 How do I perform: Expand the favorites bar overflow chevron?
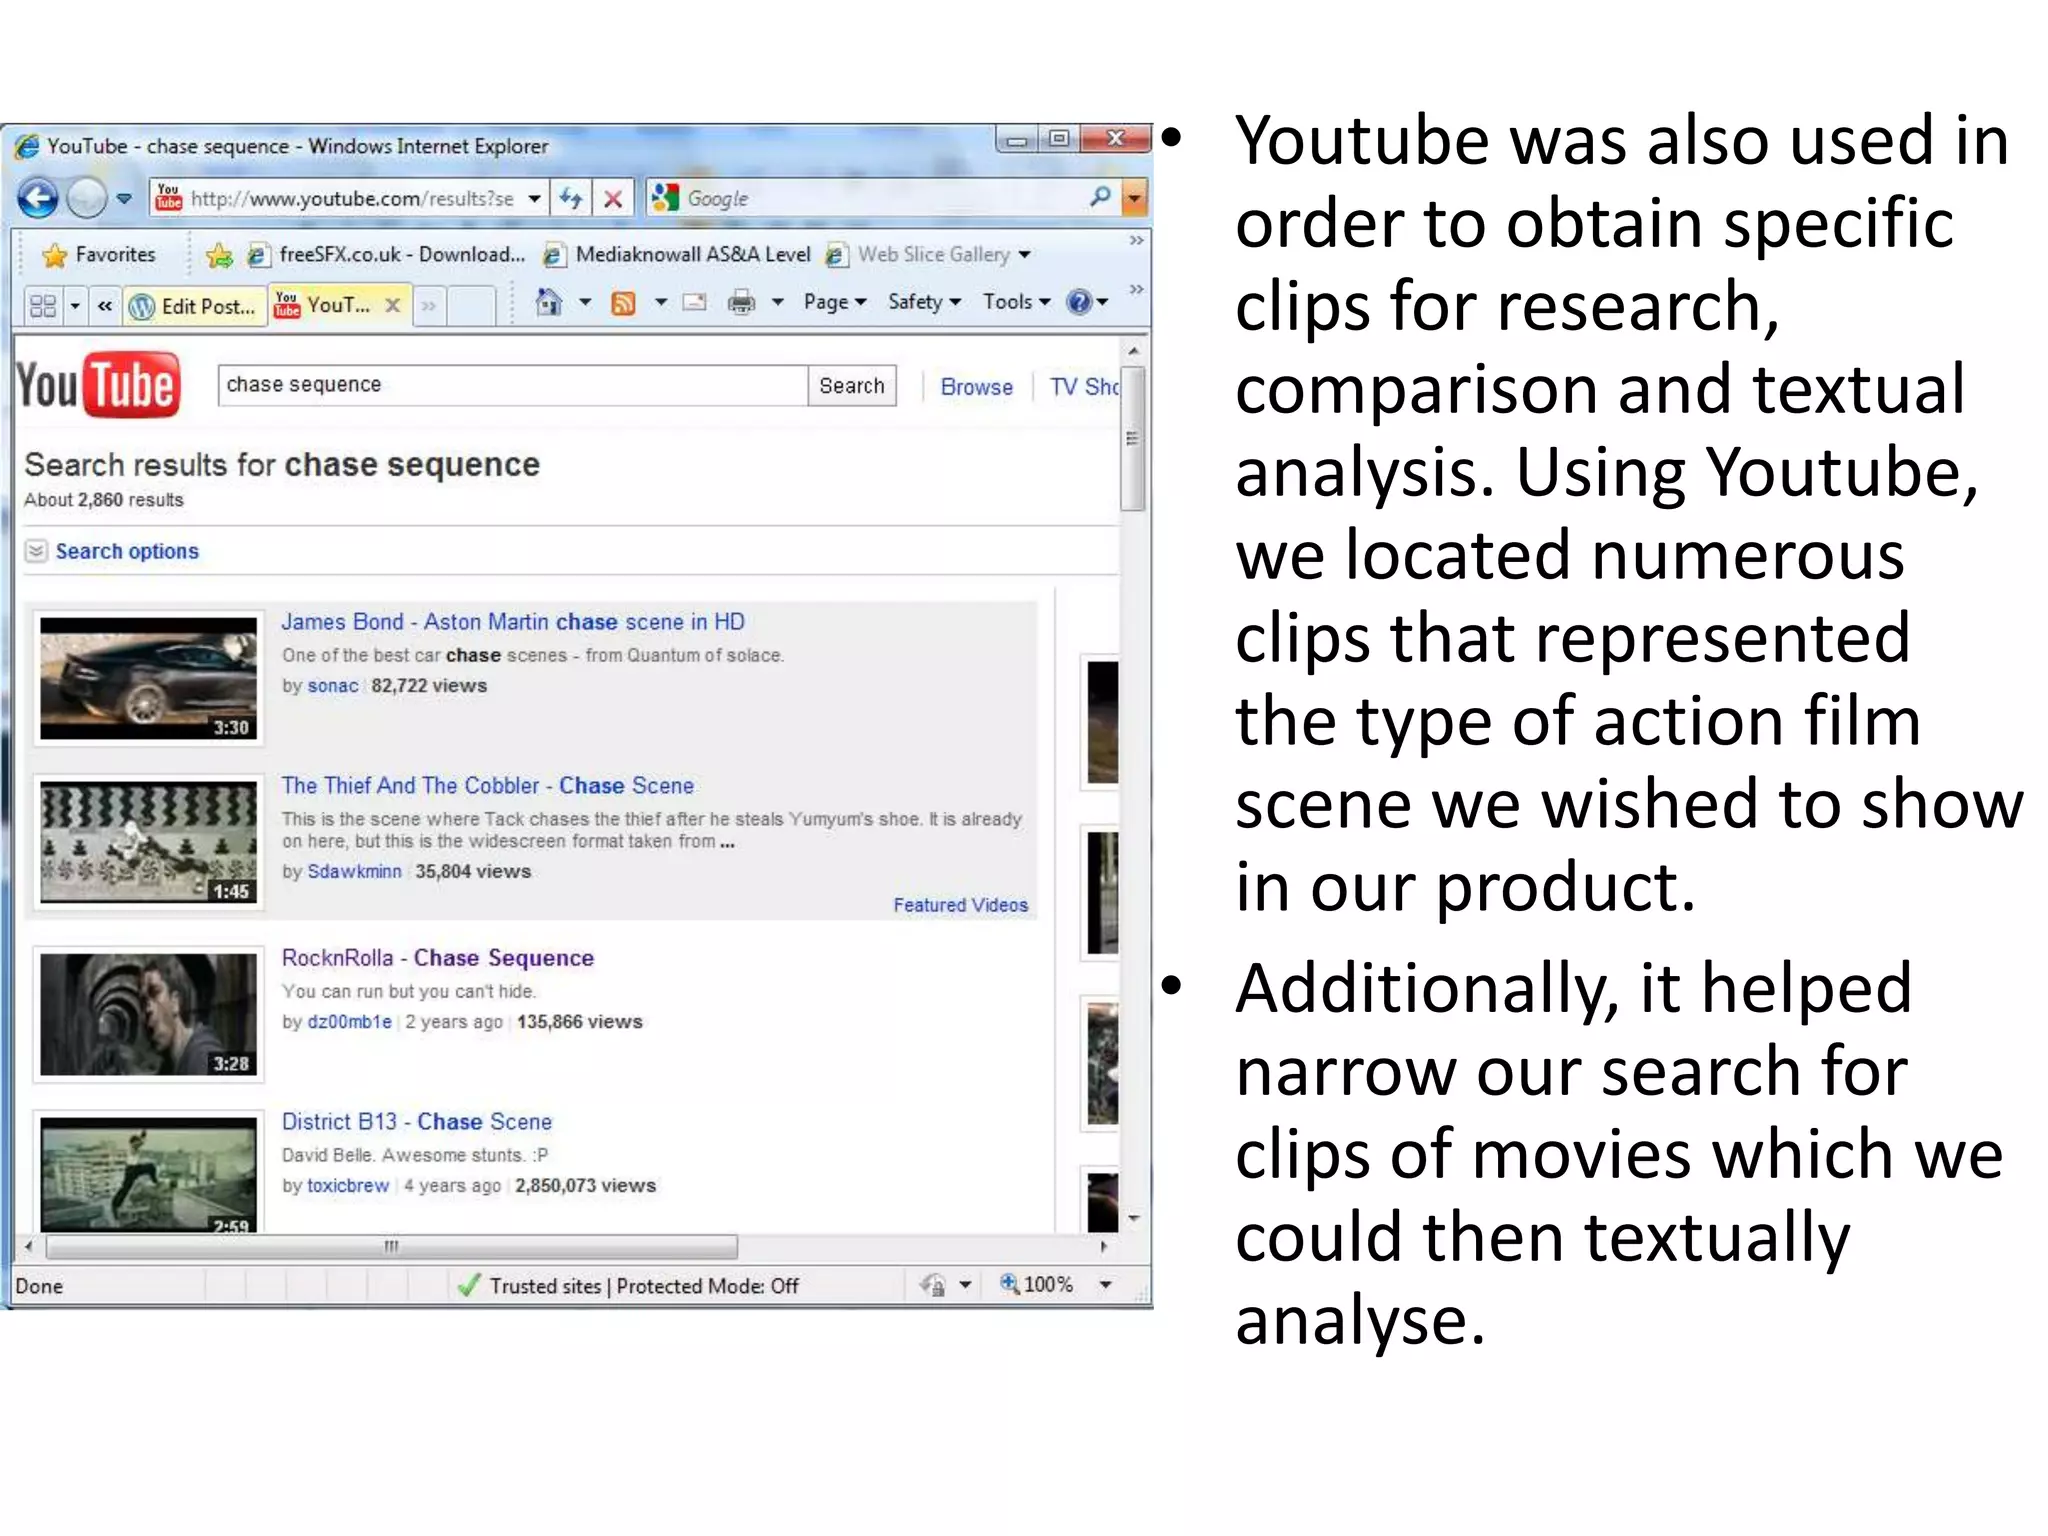tap(1136, 240)
